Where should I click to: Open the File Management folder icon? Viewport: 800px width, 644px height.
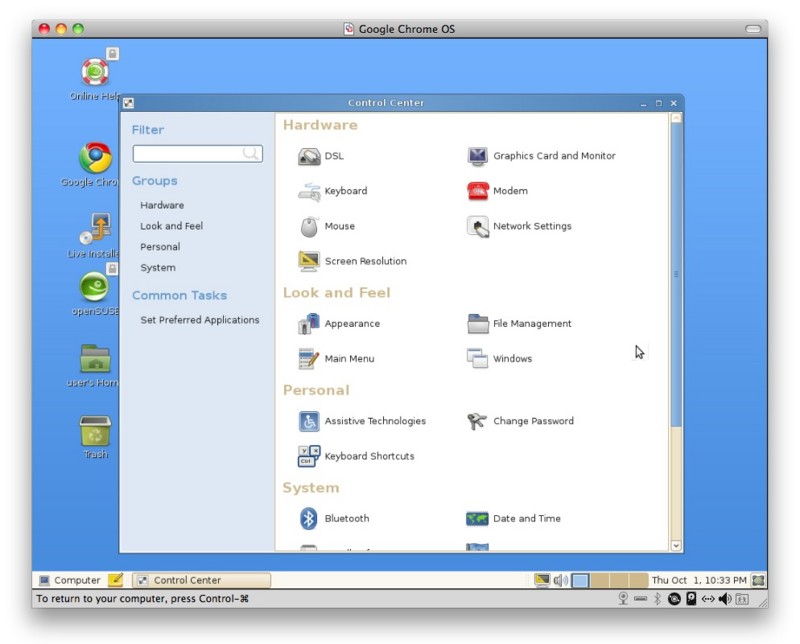pos(478,324)
